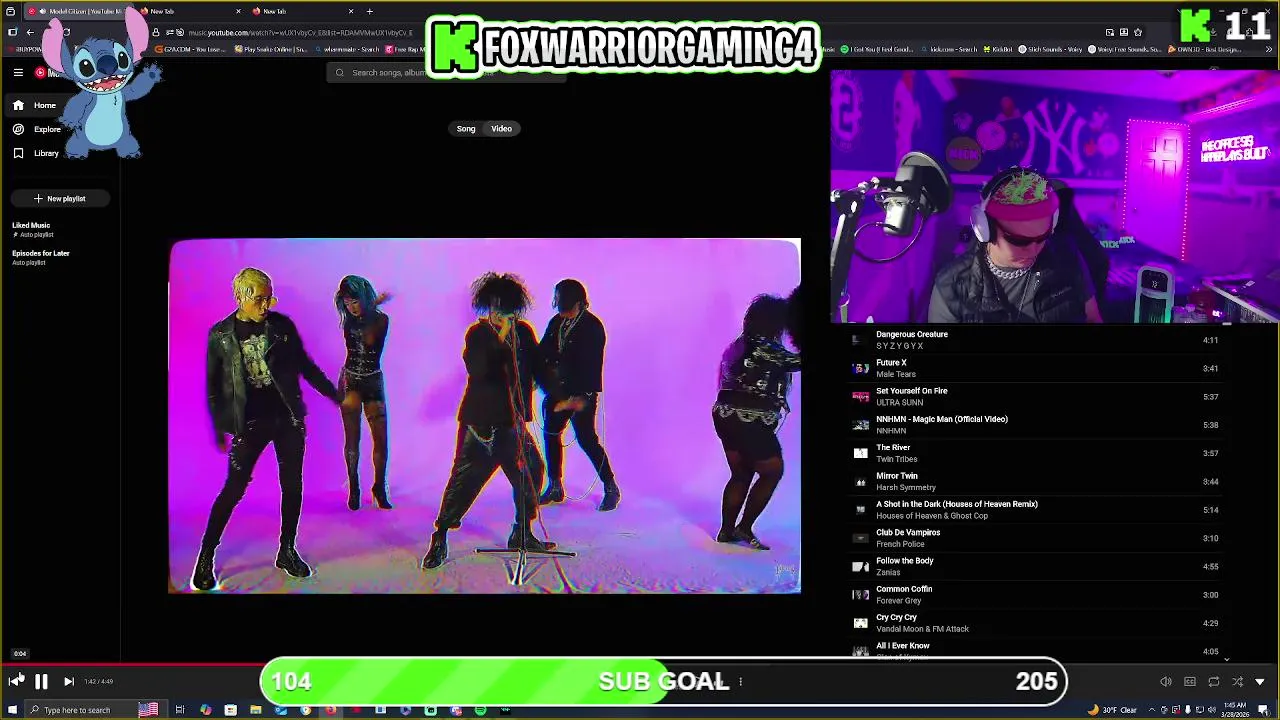This screenshot has height=720, width=1280.
Task: Click the music.youtube.com address bar
Action: [x=300, y=32]
